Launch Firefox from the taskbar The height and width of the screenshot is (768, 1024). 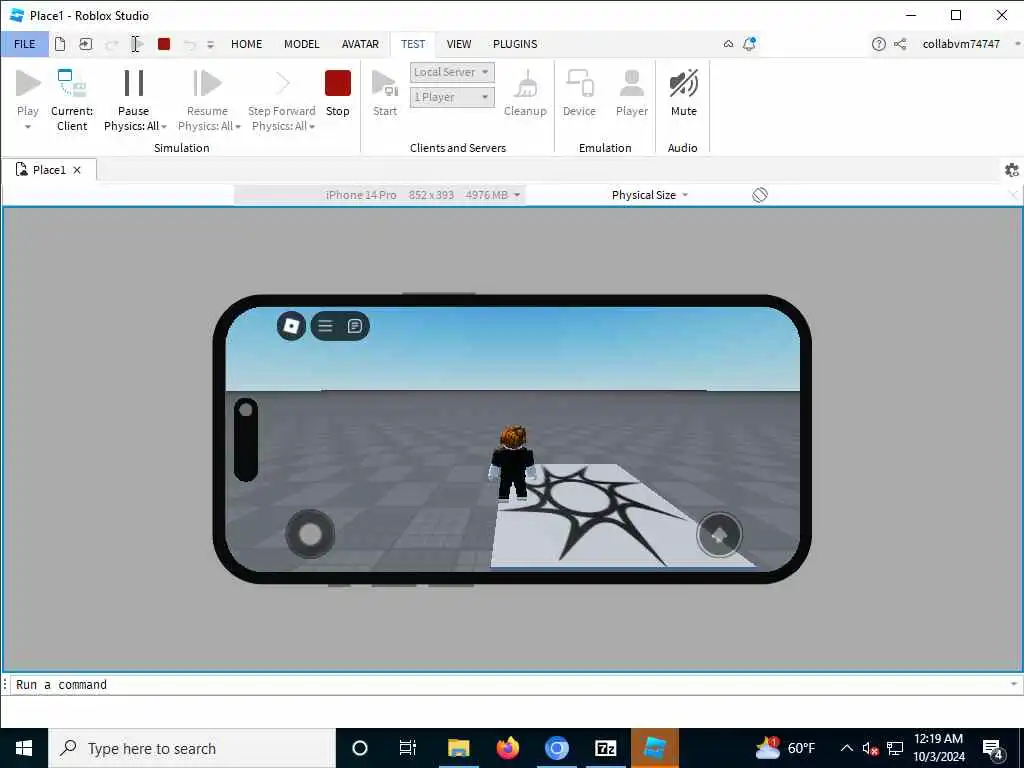coord(507,748)
